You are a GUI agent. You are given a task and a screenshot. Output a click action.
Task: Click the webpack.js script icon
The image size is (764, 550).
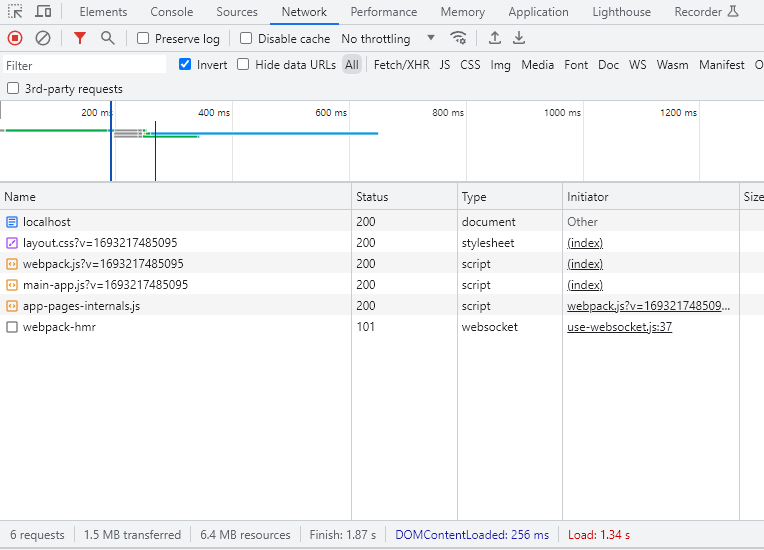(x=12, y=264)
